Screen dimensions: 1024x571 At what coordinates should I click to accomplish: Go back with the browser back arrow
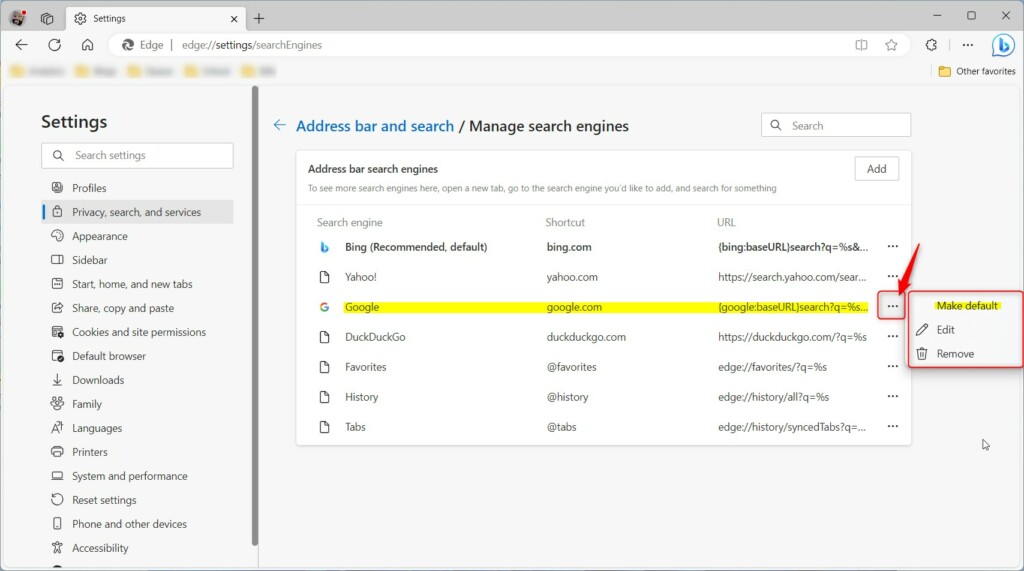point(22,45)
